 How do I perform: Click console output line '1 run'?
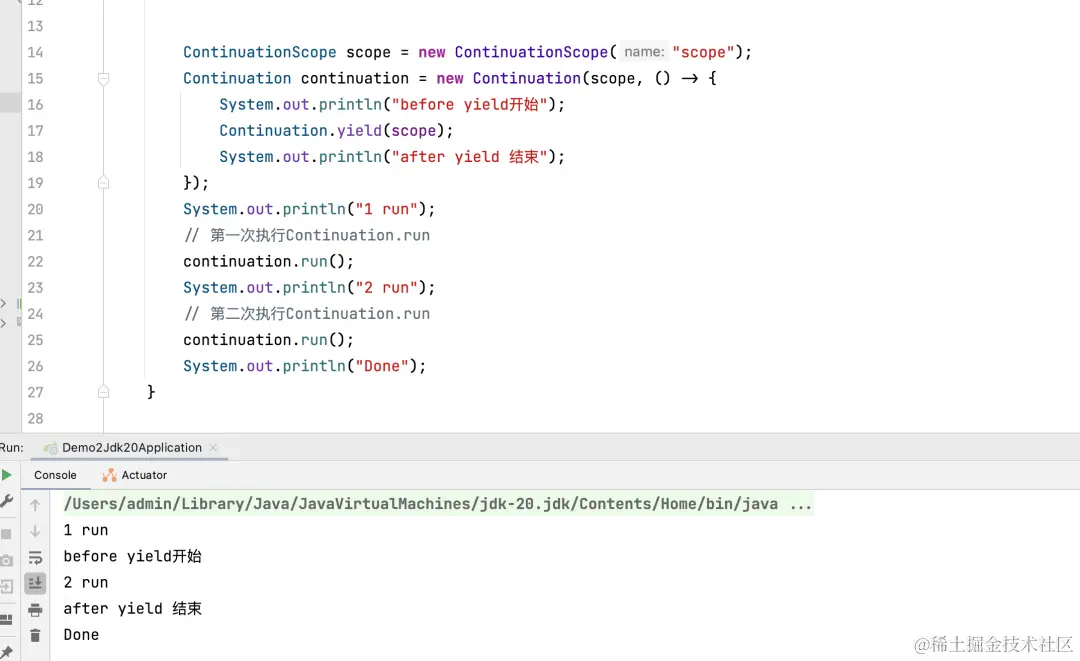85,530
